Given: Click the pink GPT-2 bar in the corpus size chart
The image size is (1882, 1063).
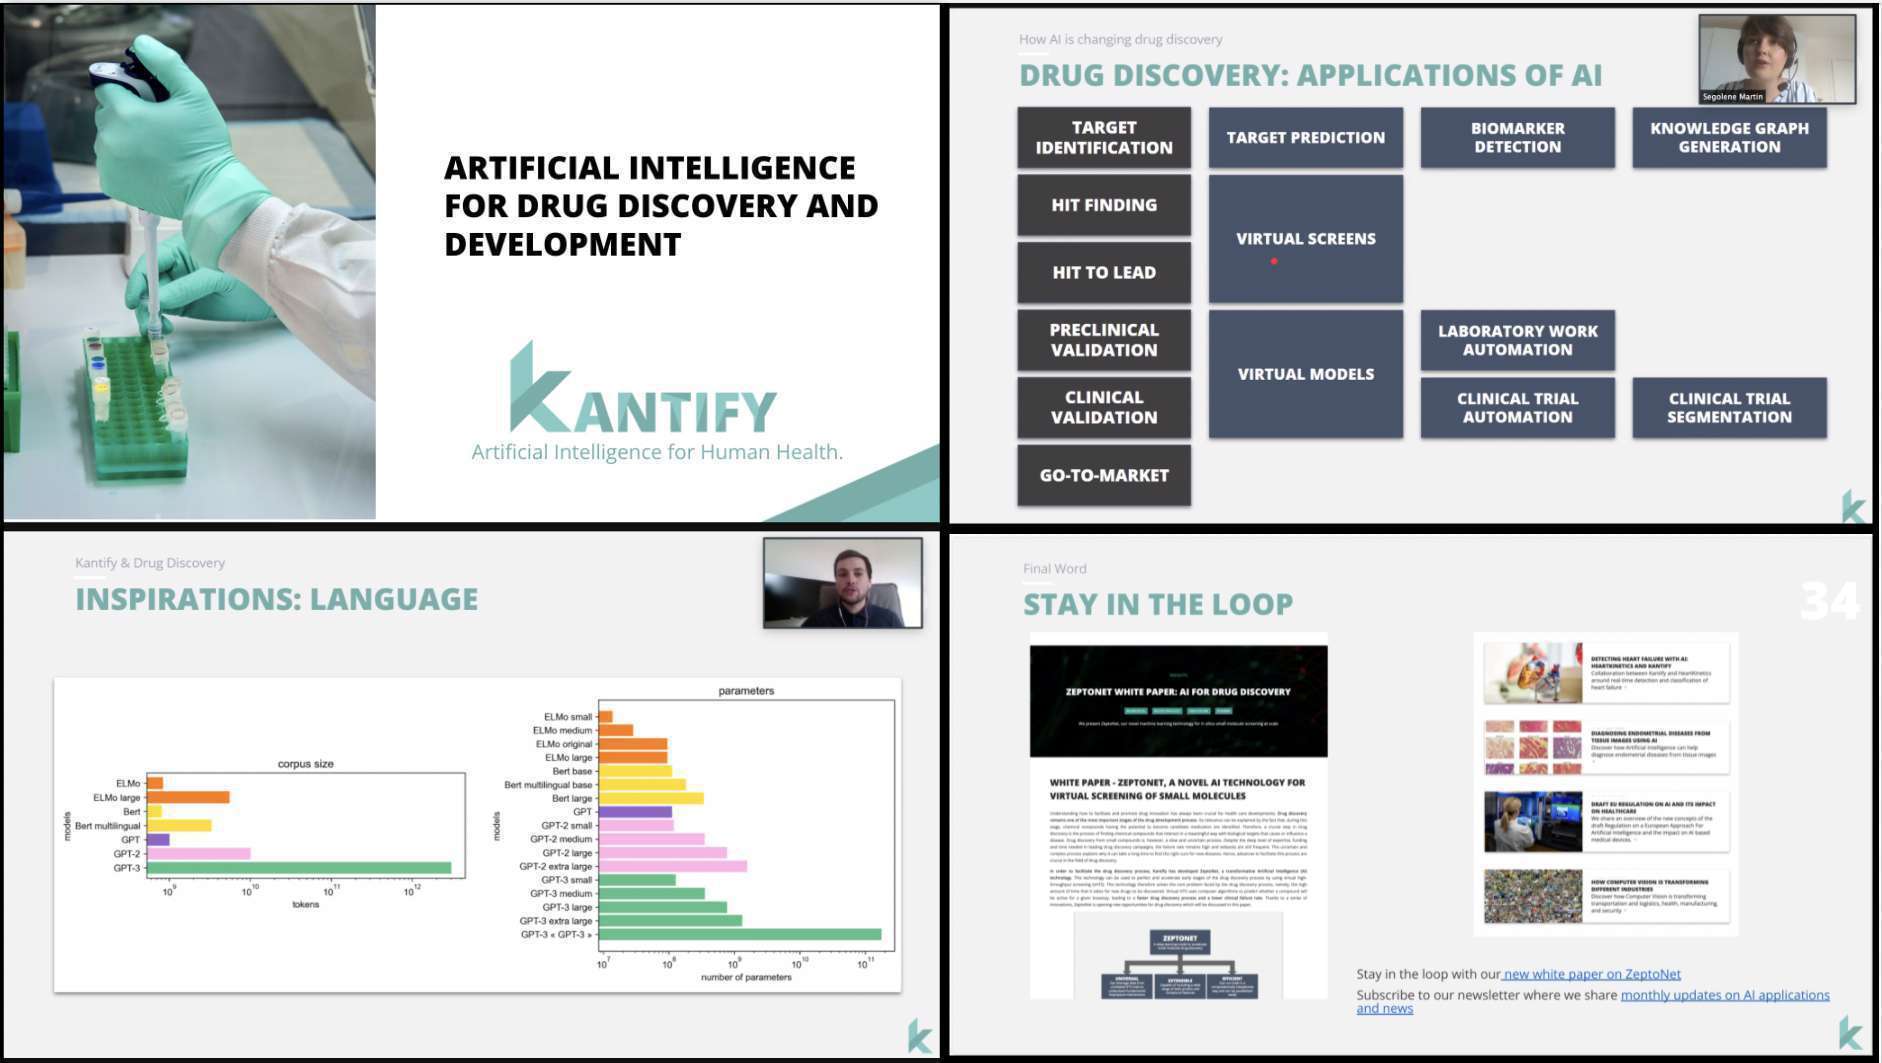Looking at the screenshot, I should coord(198,854).
